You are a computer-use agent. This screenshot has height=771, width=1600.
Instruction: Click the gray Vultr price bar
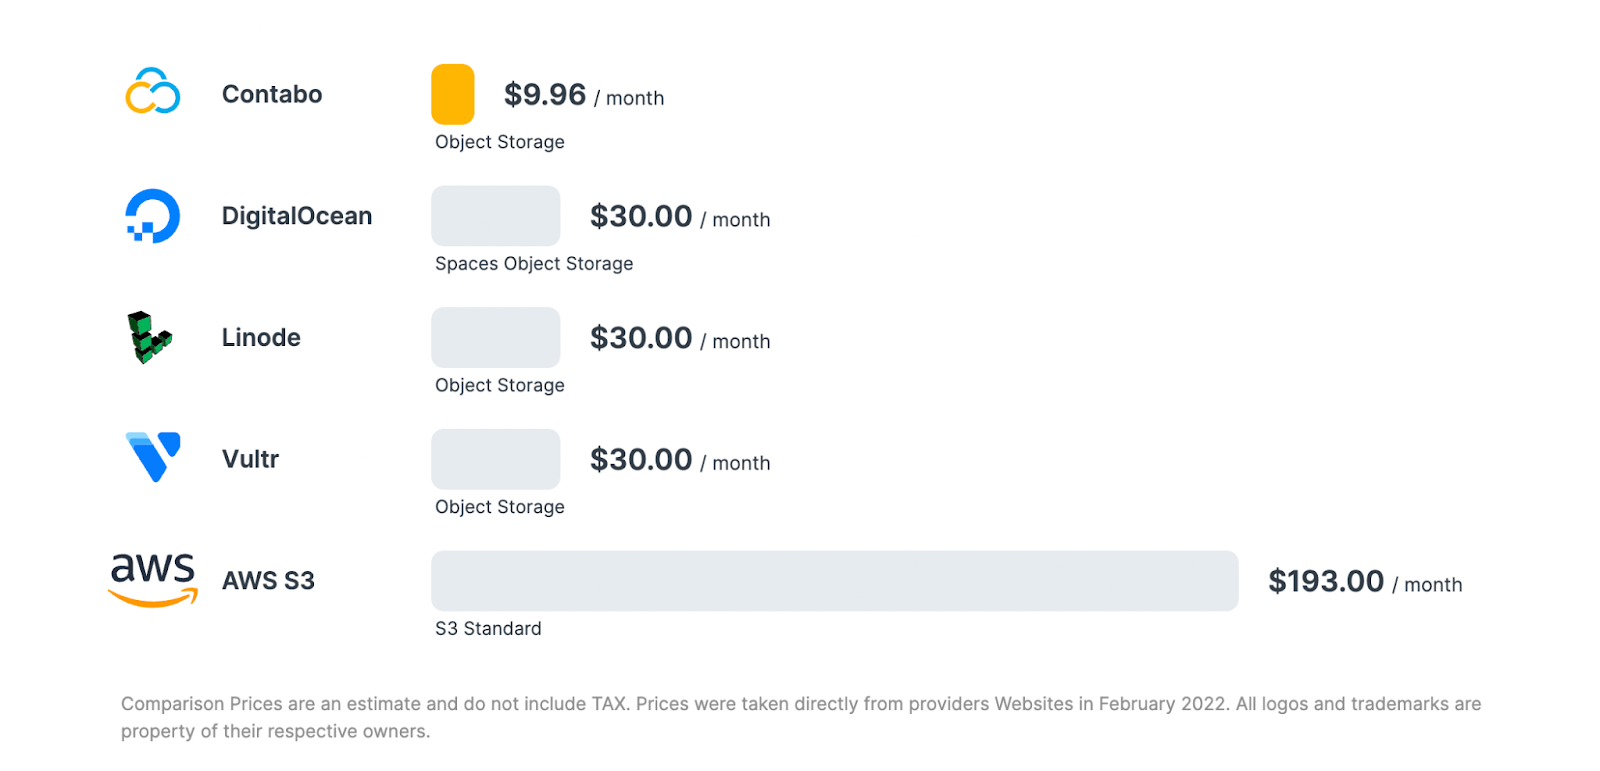tap(495, 459)
